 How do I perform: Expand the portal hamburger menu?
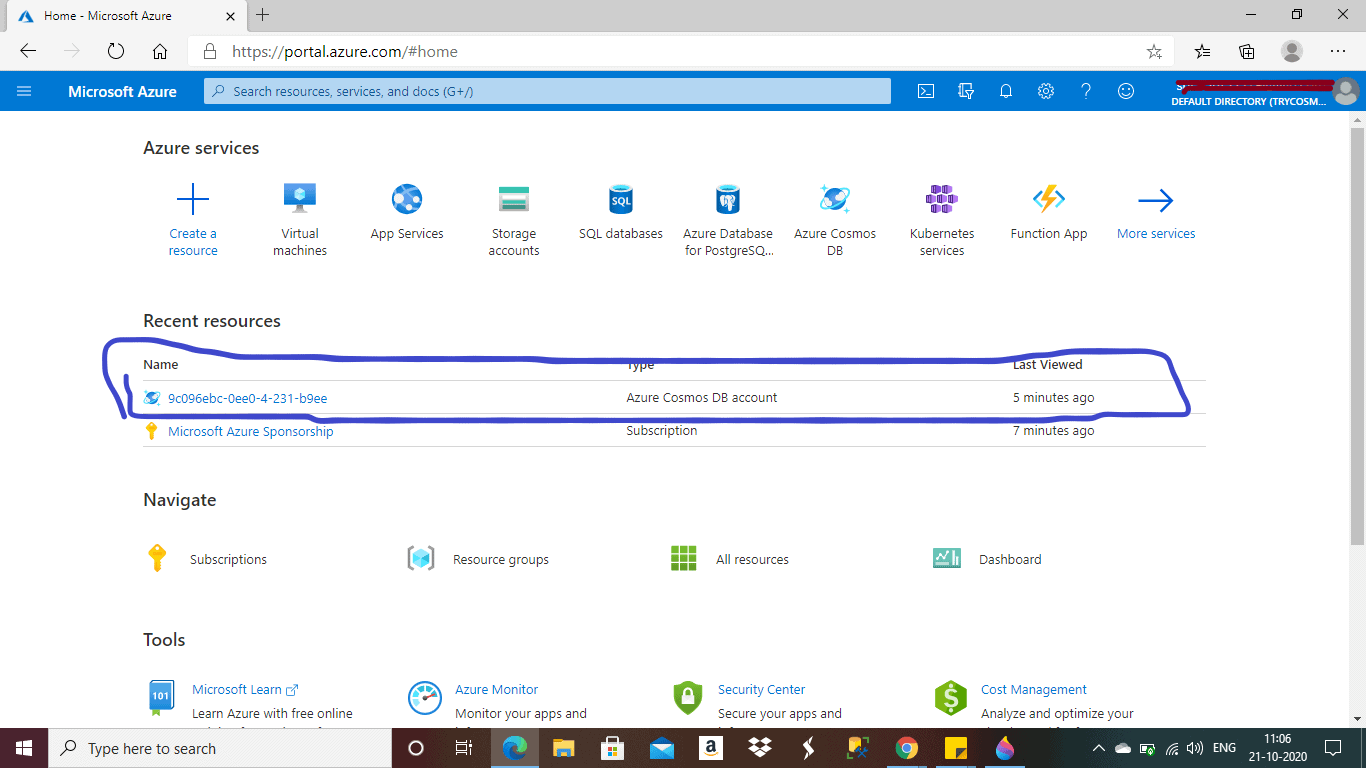tap(25, 91)
